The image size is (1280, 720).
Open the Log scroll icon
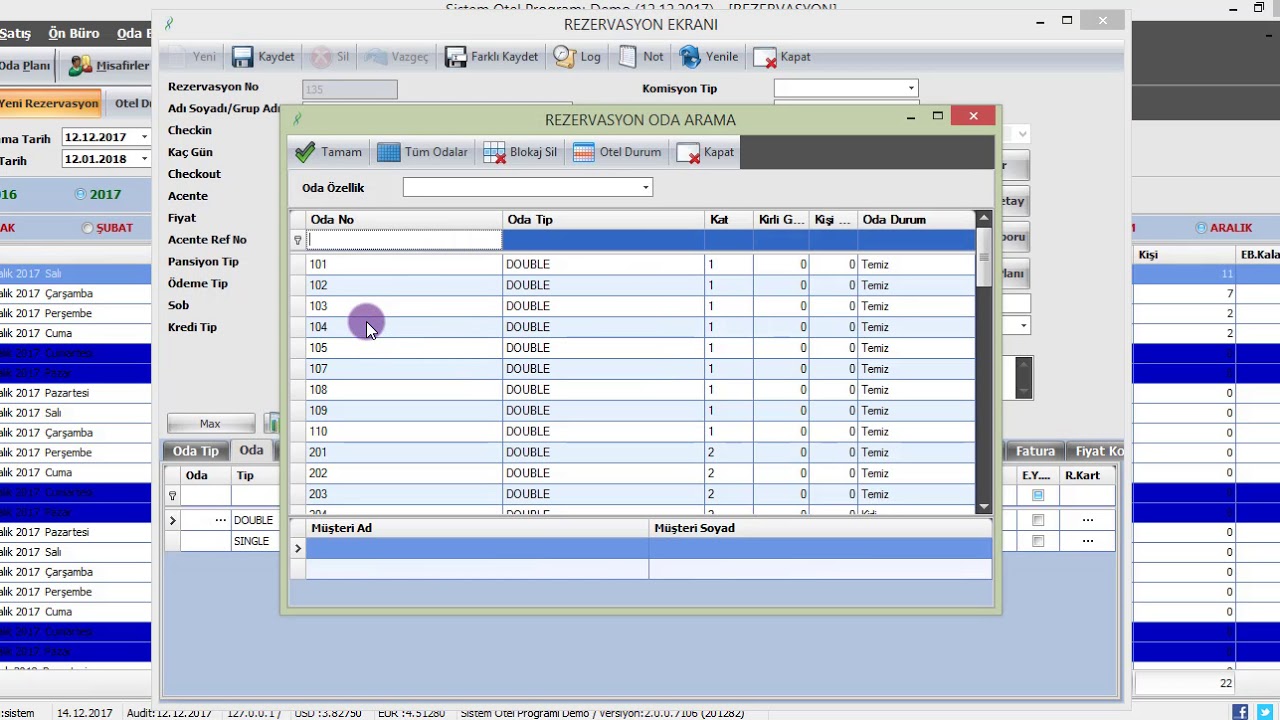(x=565, y=57)
